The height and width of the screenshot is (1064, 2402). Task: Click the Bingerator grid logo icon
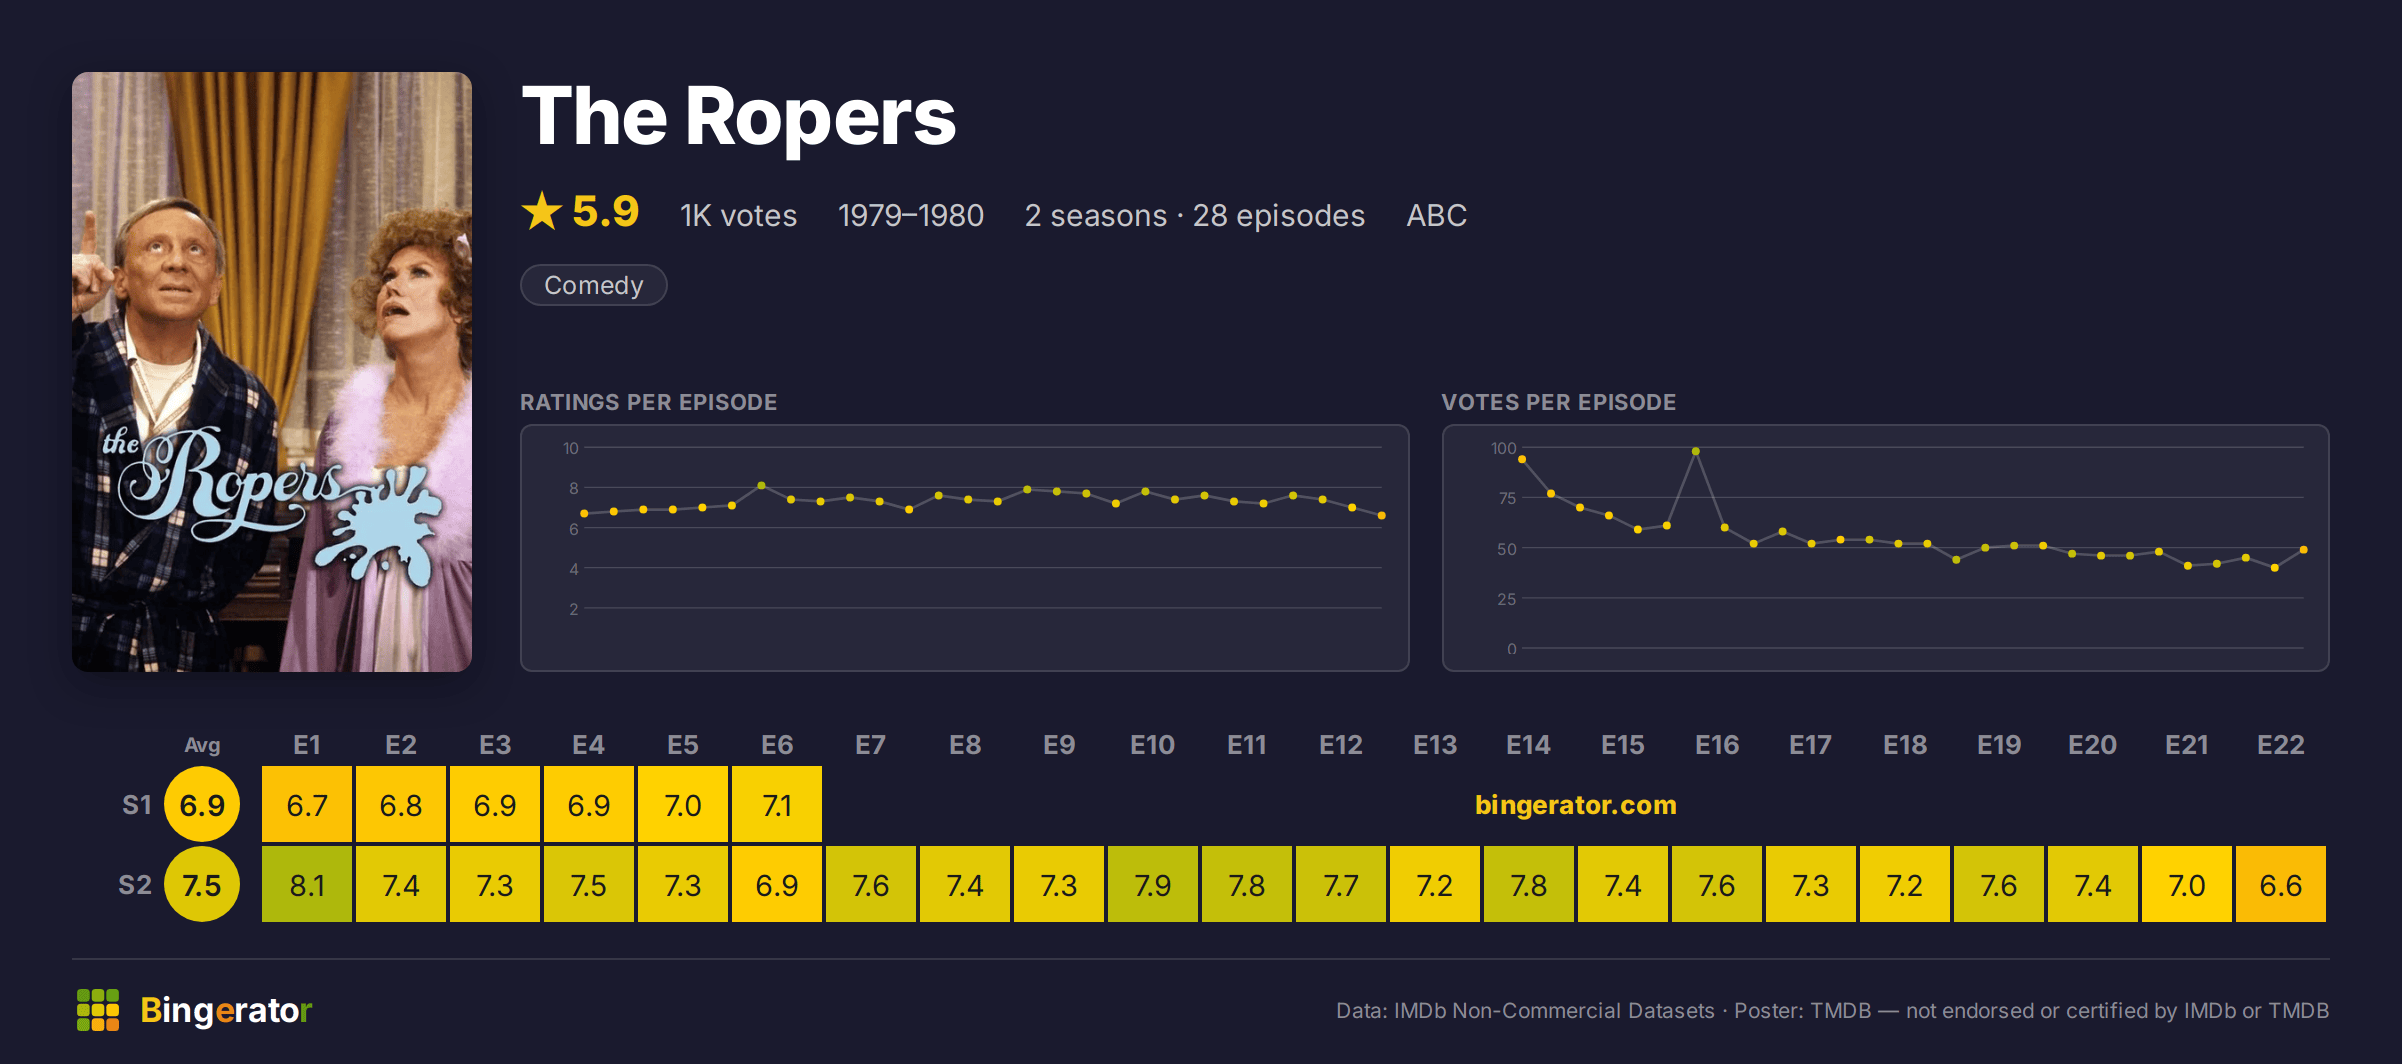coord(98,1010)
